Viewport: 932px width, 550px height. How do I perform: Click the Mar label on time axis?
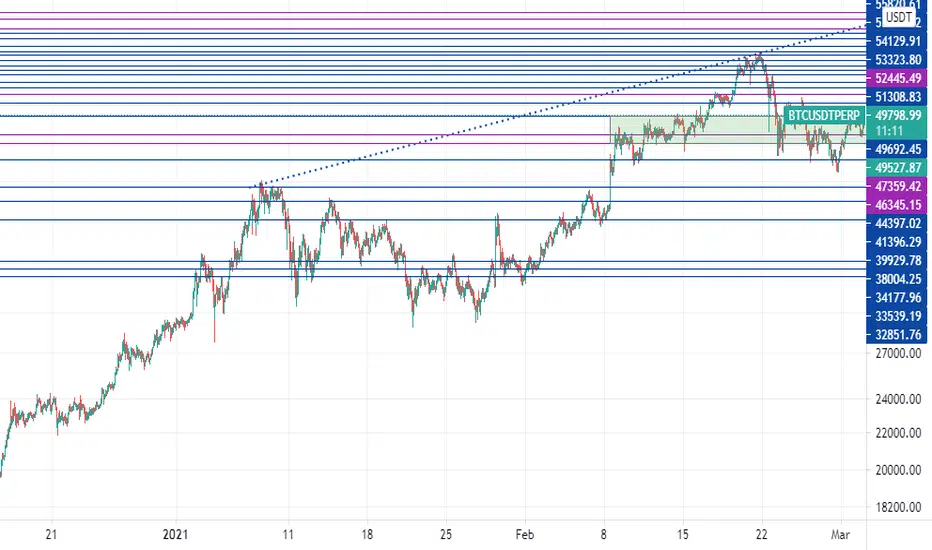[x=840, y=535]
